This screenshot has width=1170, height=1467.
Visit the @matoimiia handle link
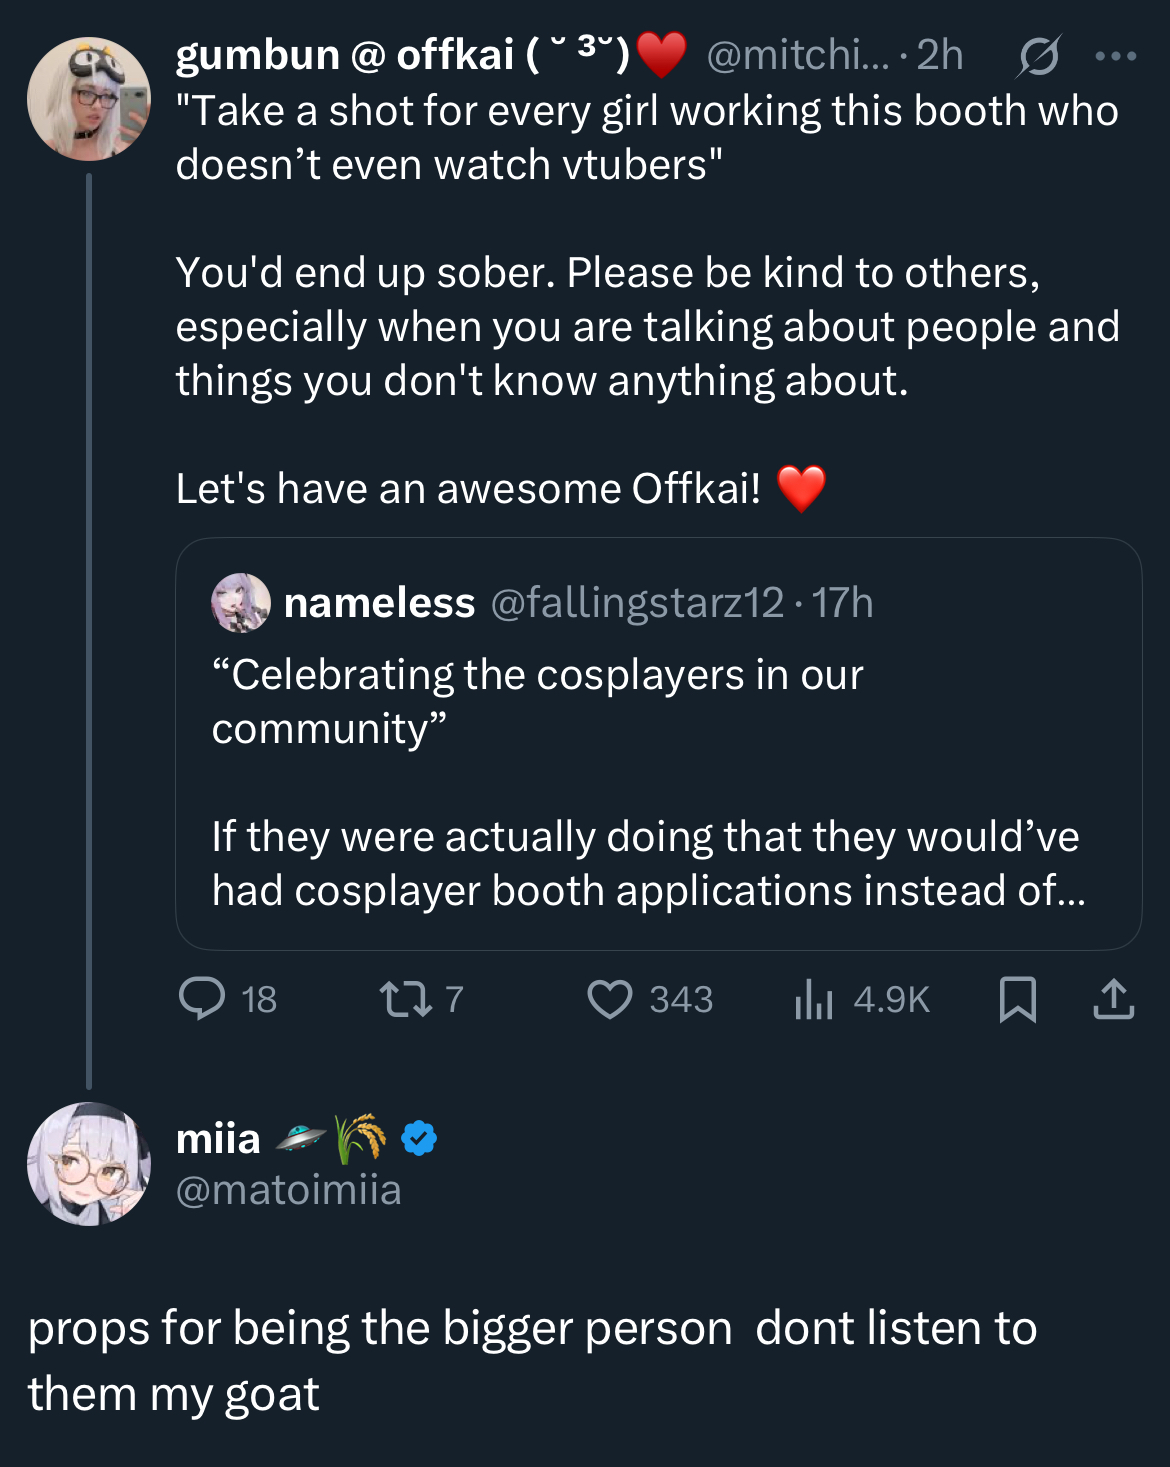click(288, 1190)
